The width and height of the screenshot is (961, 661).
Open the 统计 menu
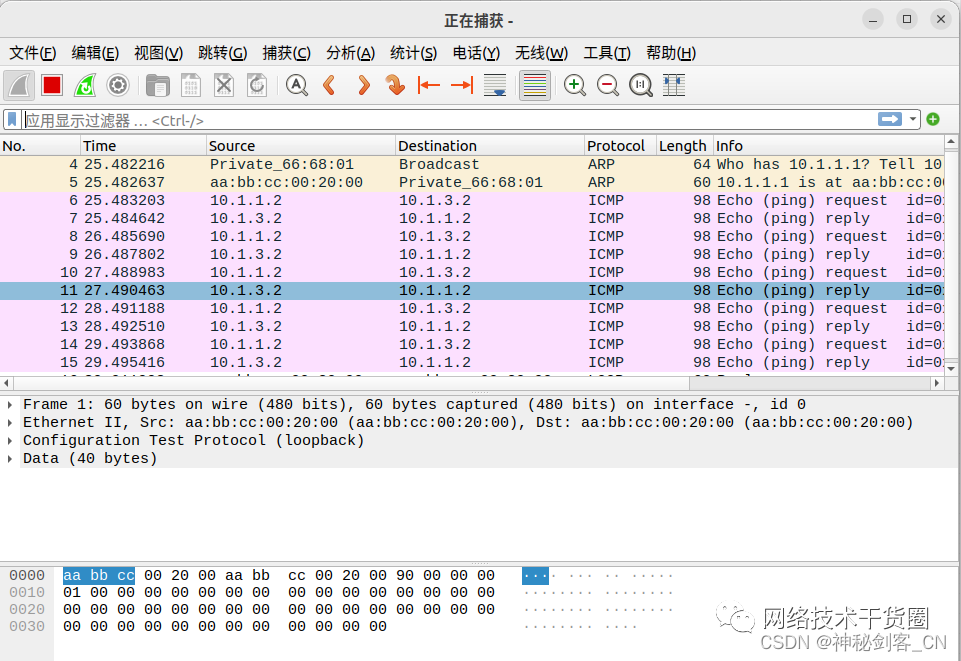click(413, 53)
